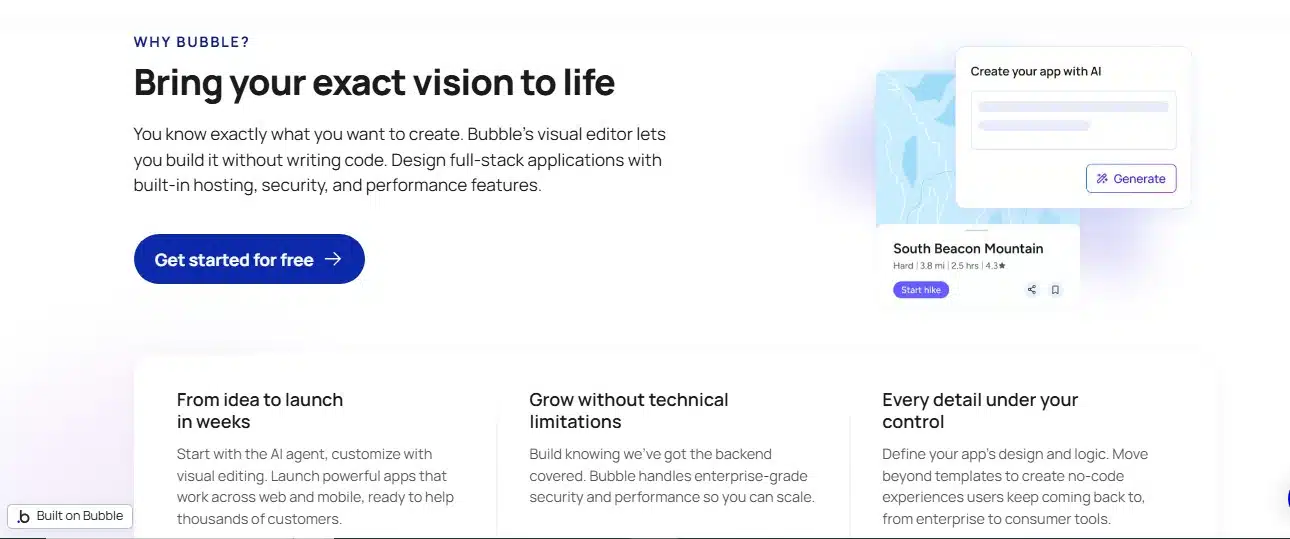
Task: Click the drag handle atop the hike card
Action: point(977,230)
